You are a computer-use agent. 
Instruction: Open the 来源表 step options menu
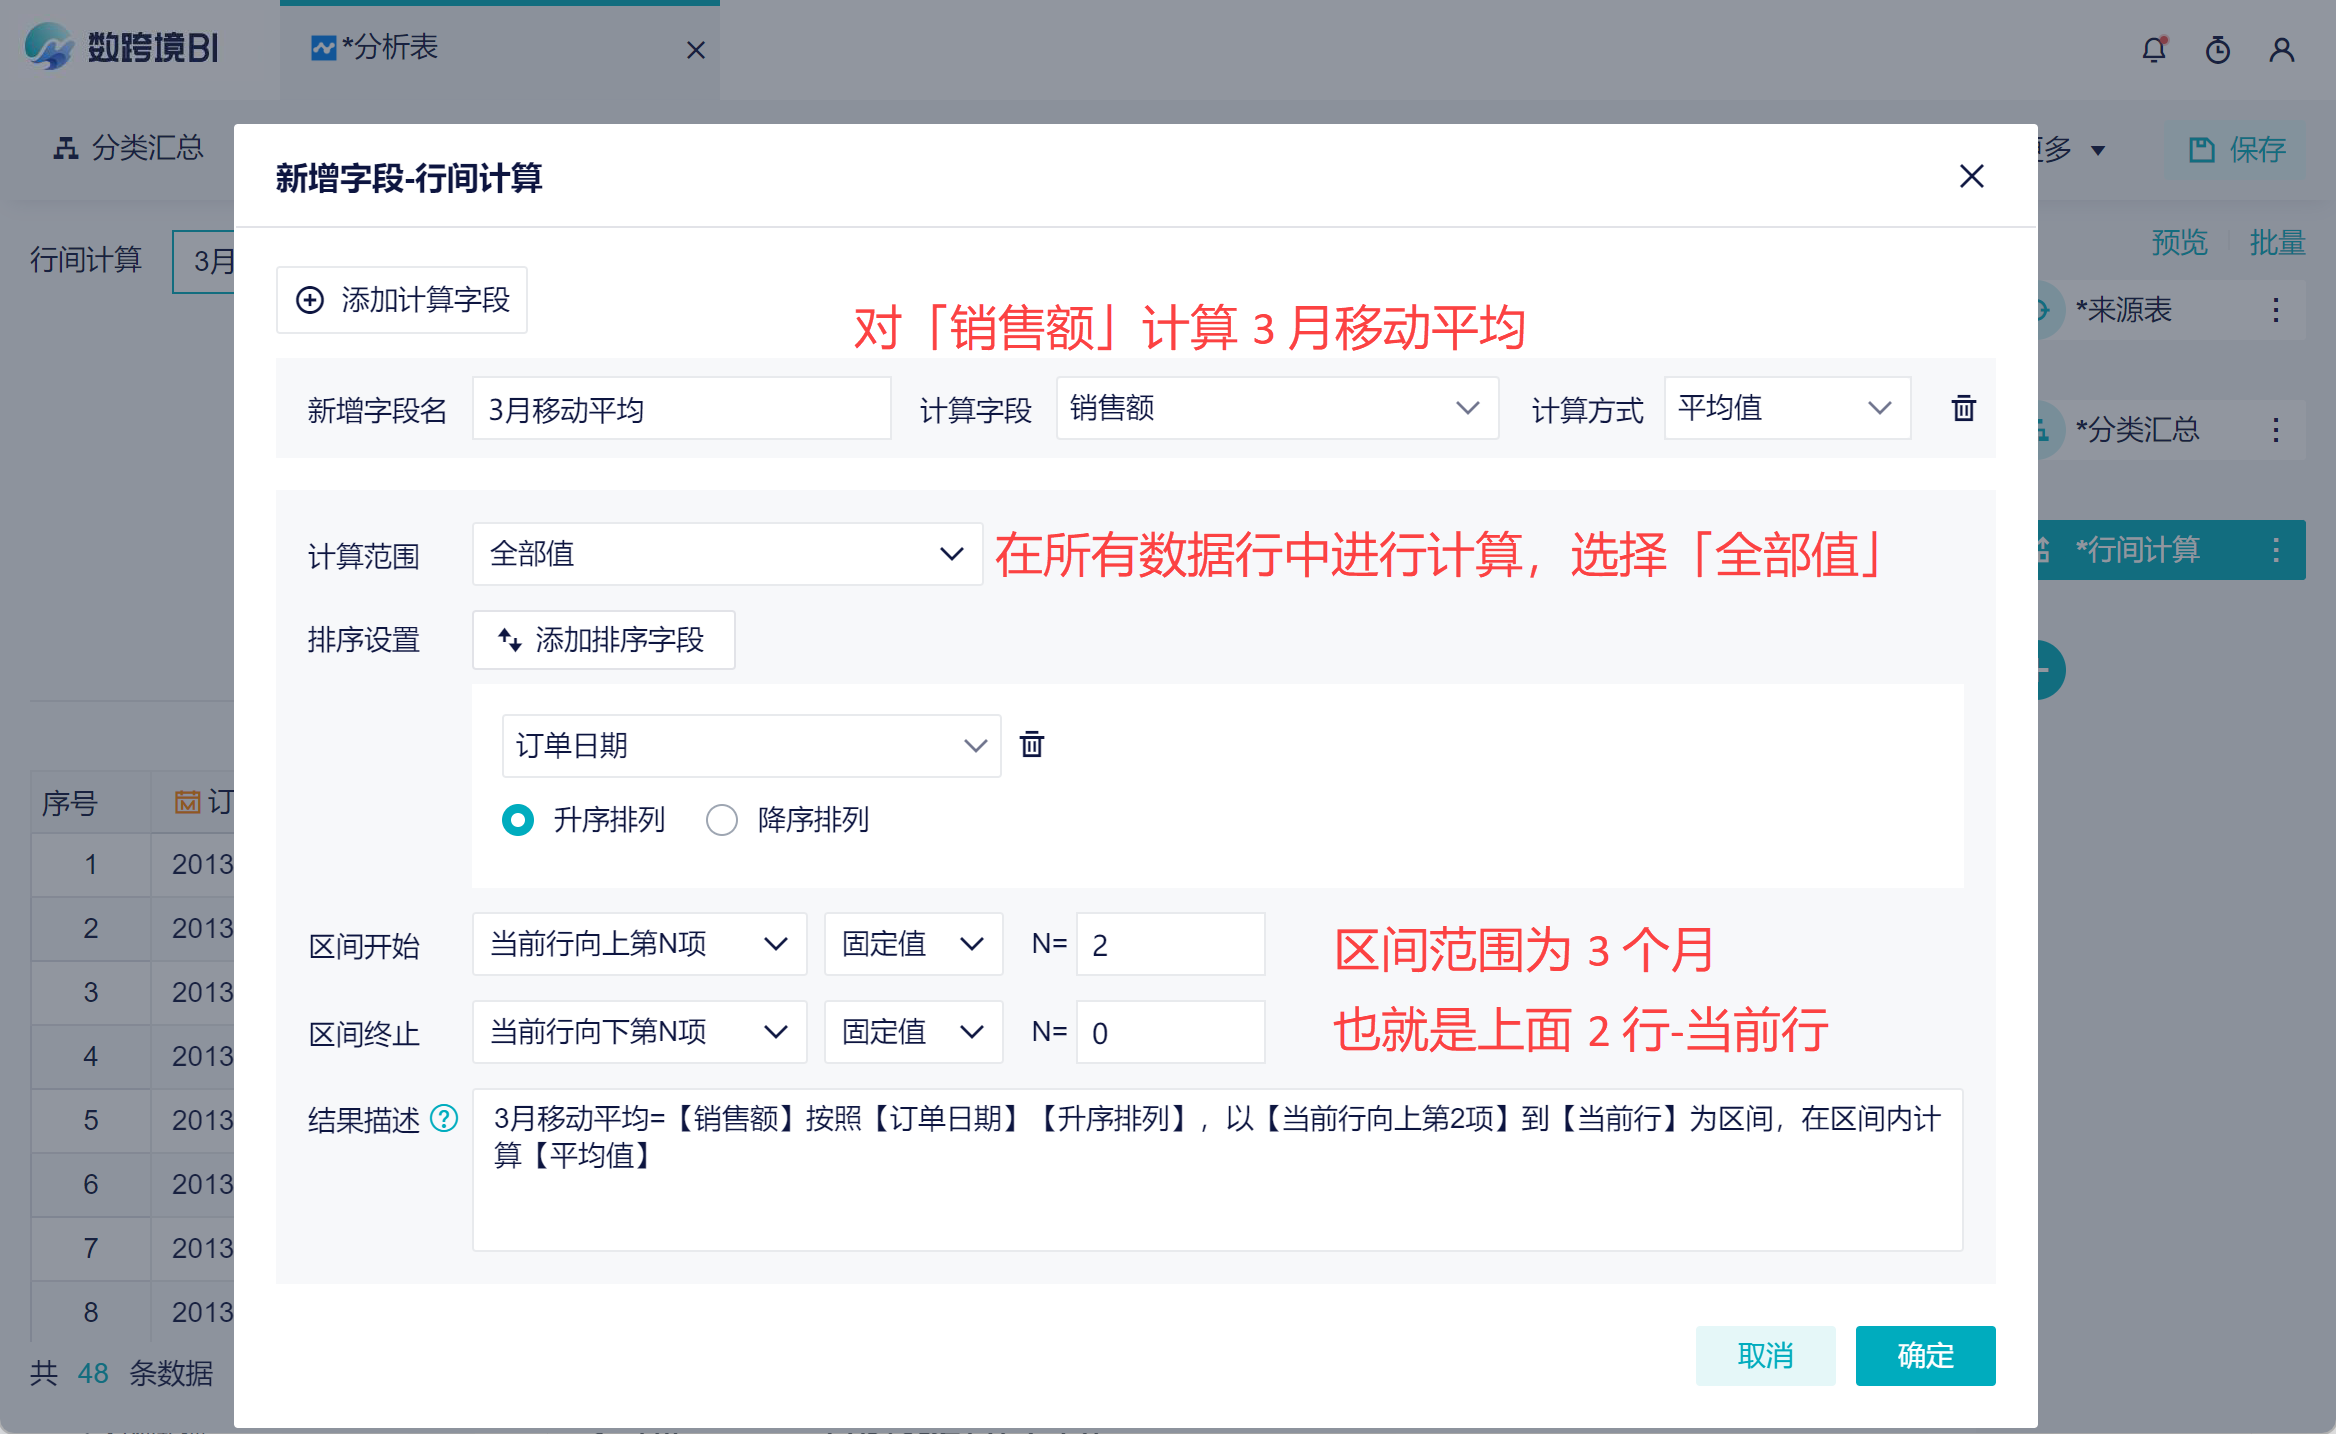(2276, 310)
